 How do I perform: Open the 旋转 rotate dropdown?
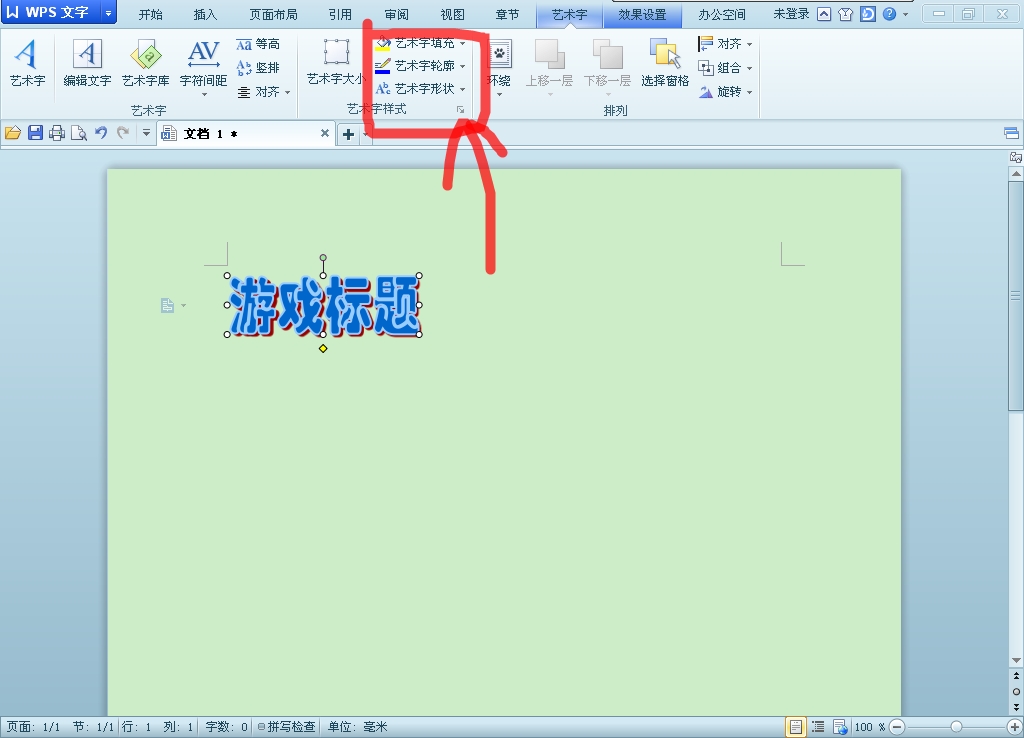point(725,92)
